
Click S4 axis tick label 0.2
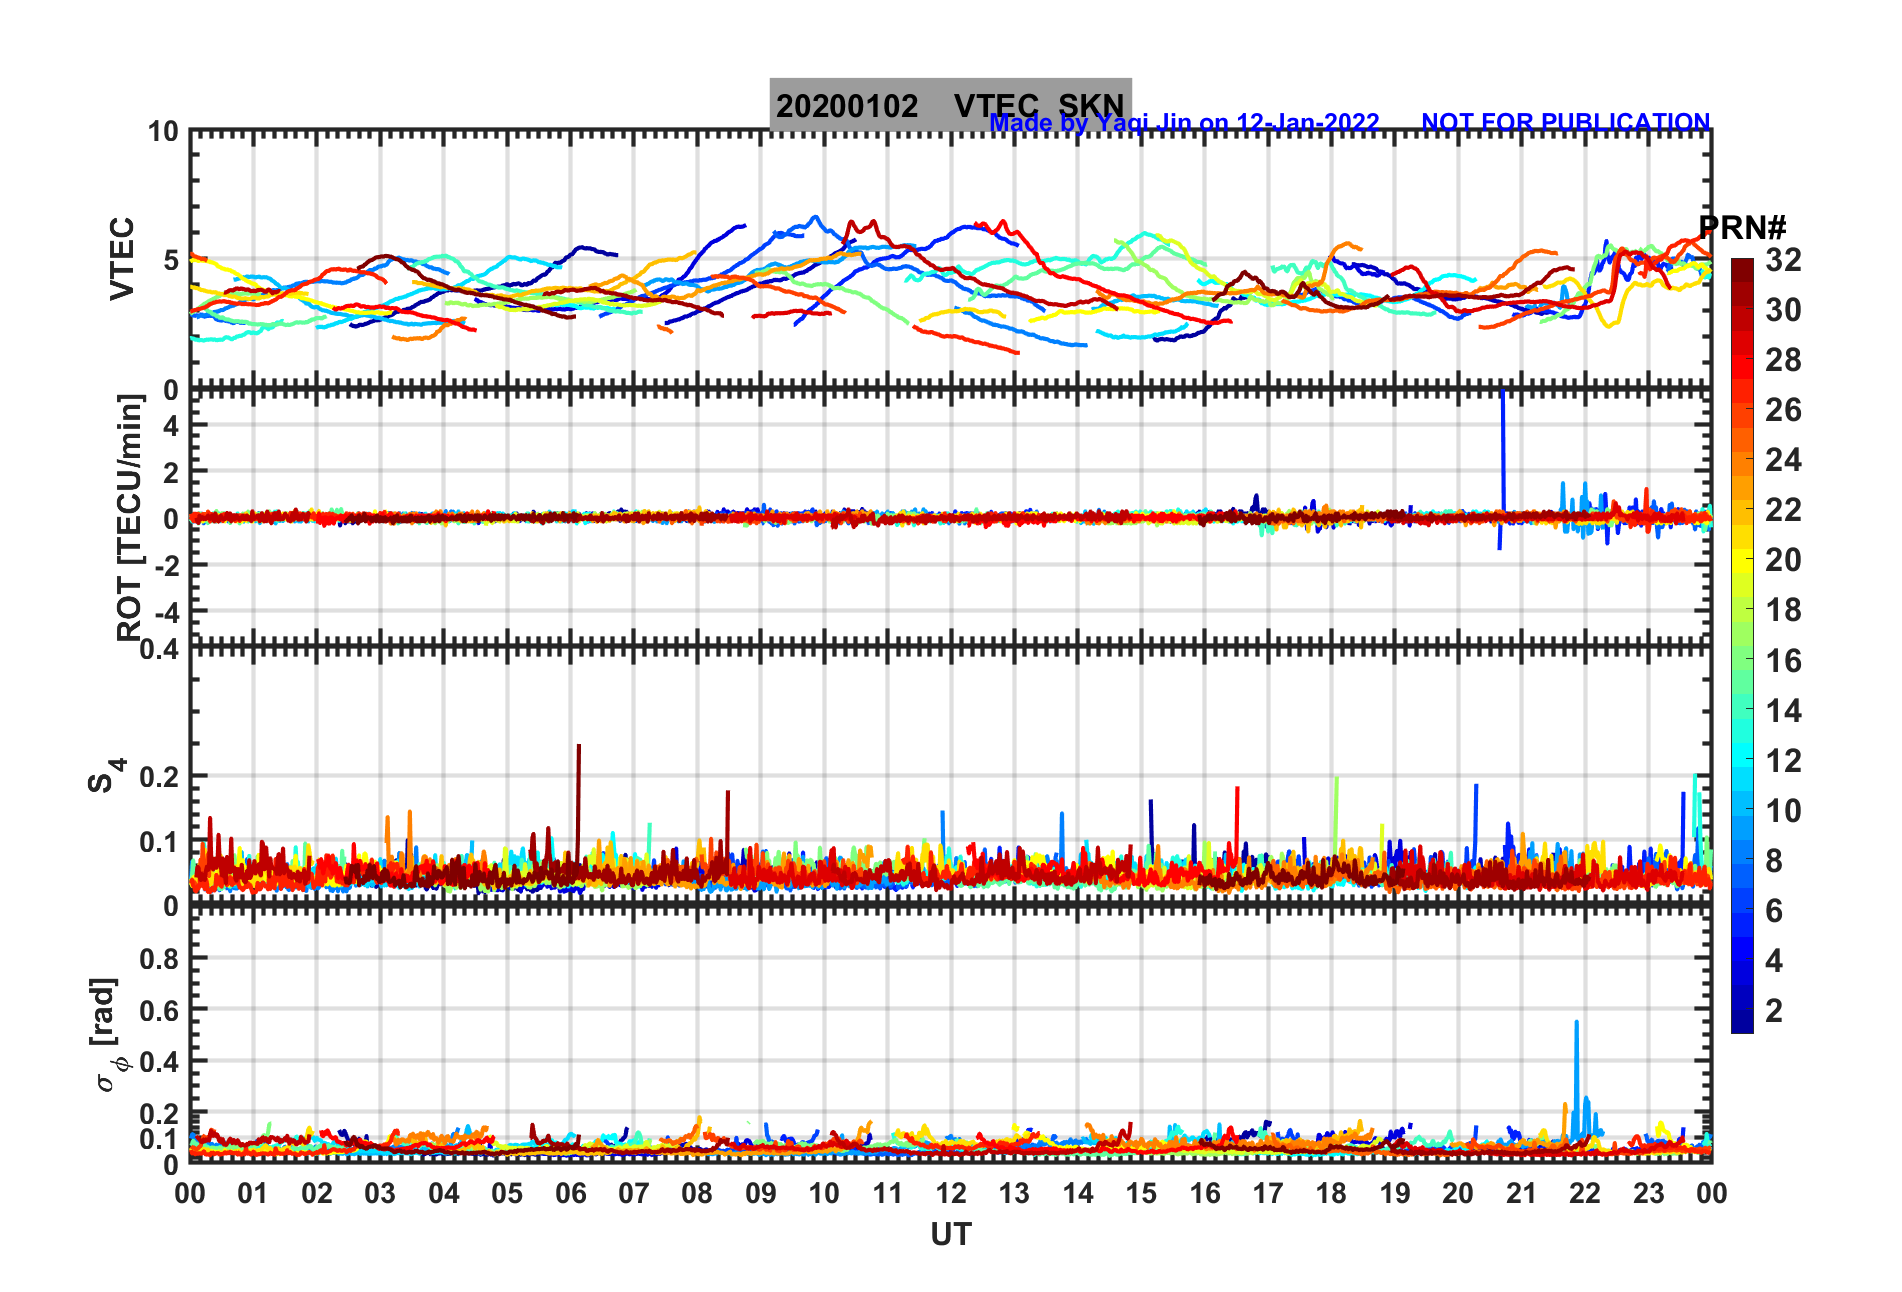(160, 776)
